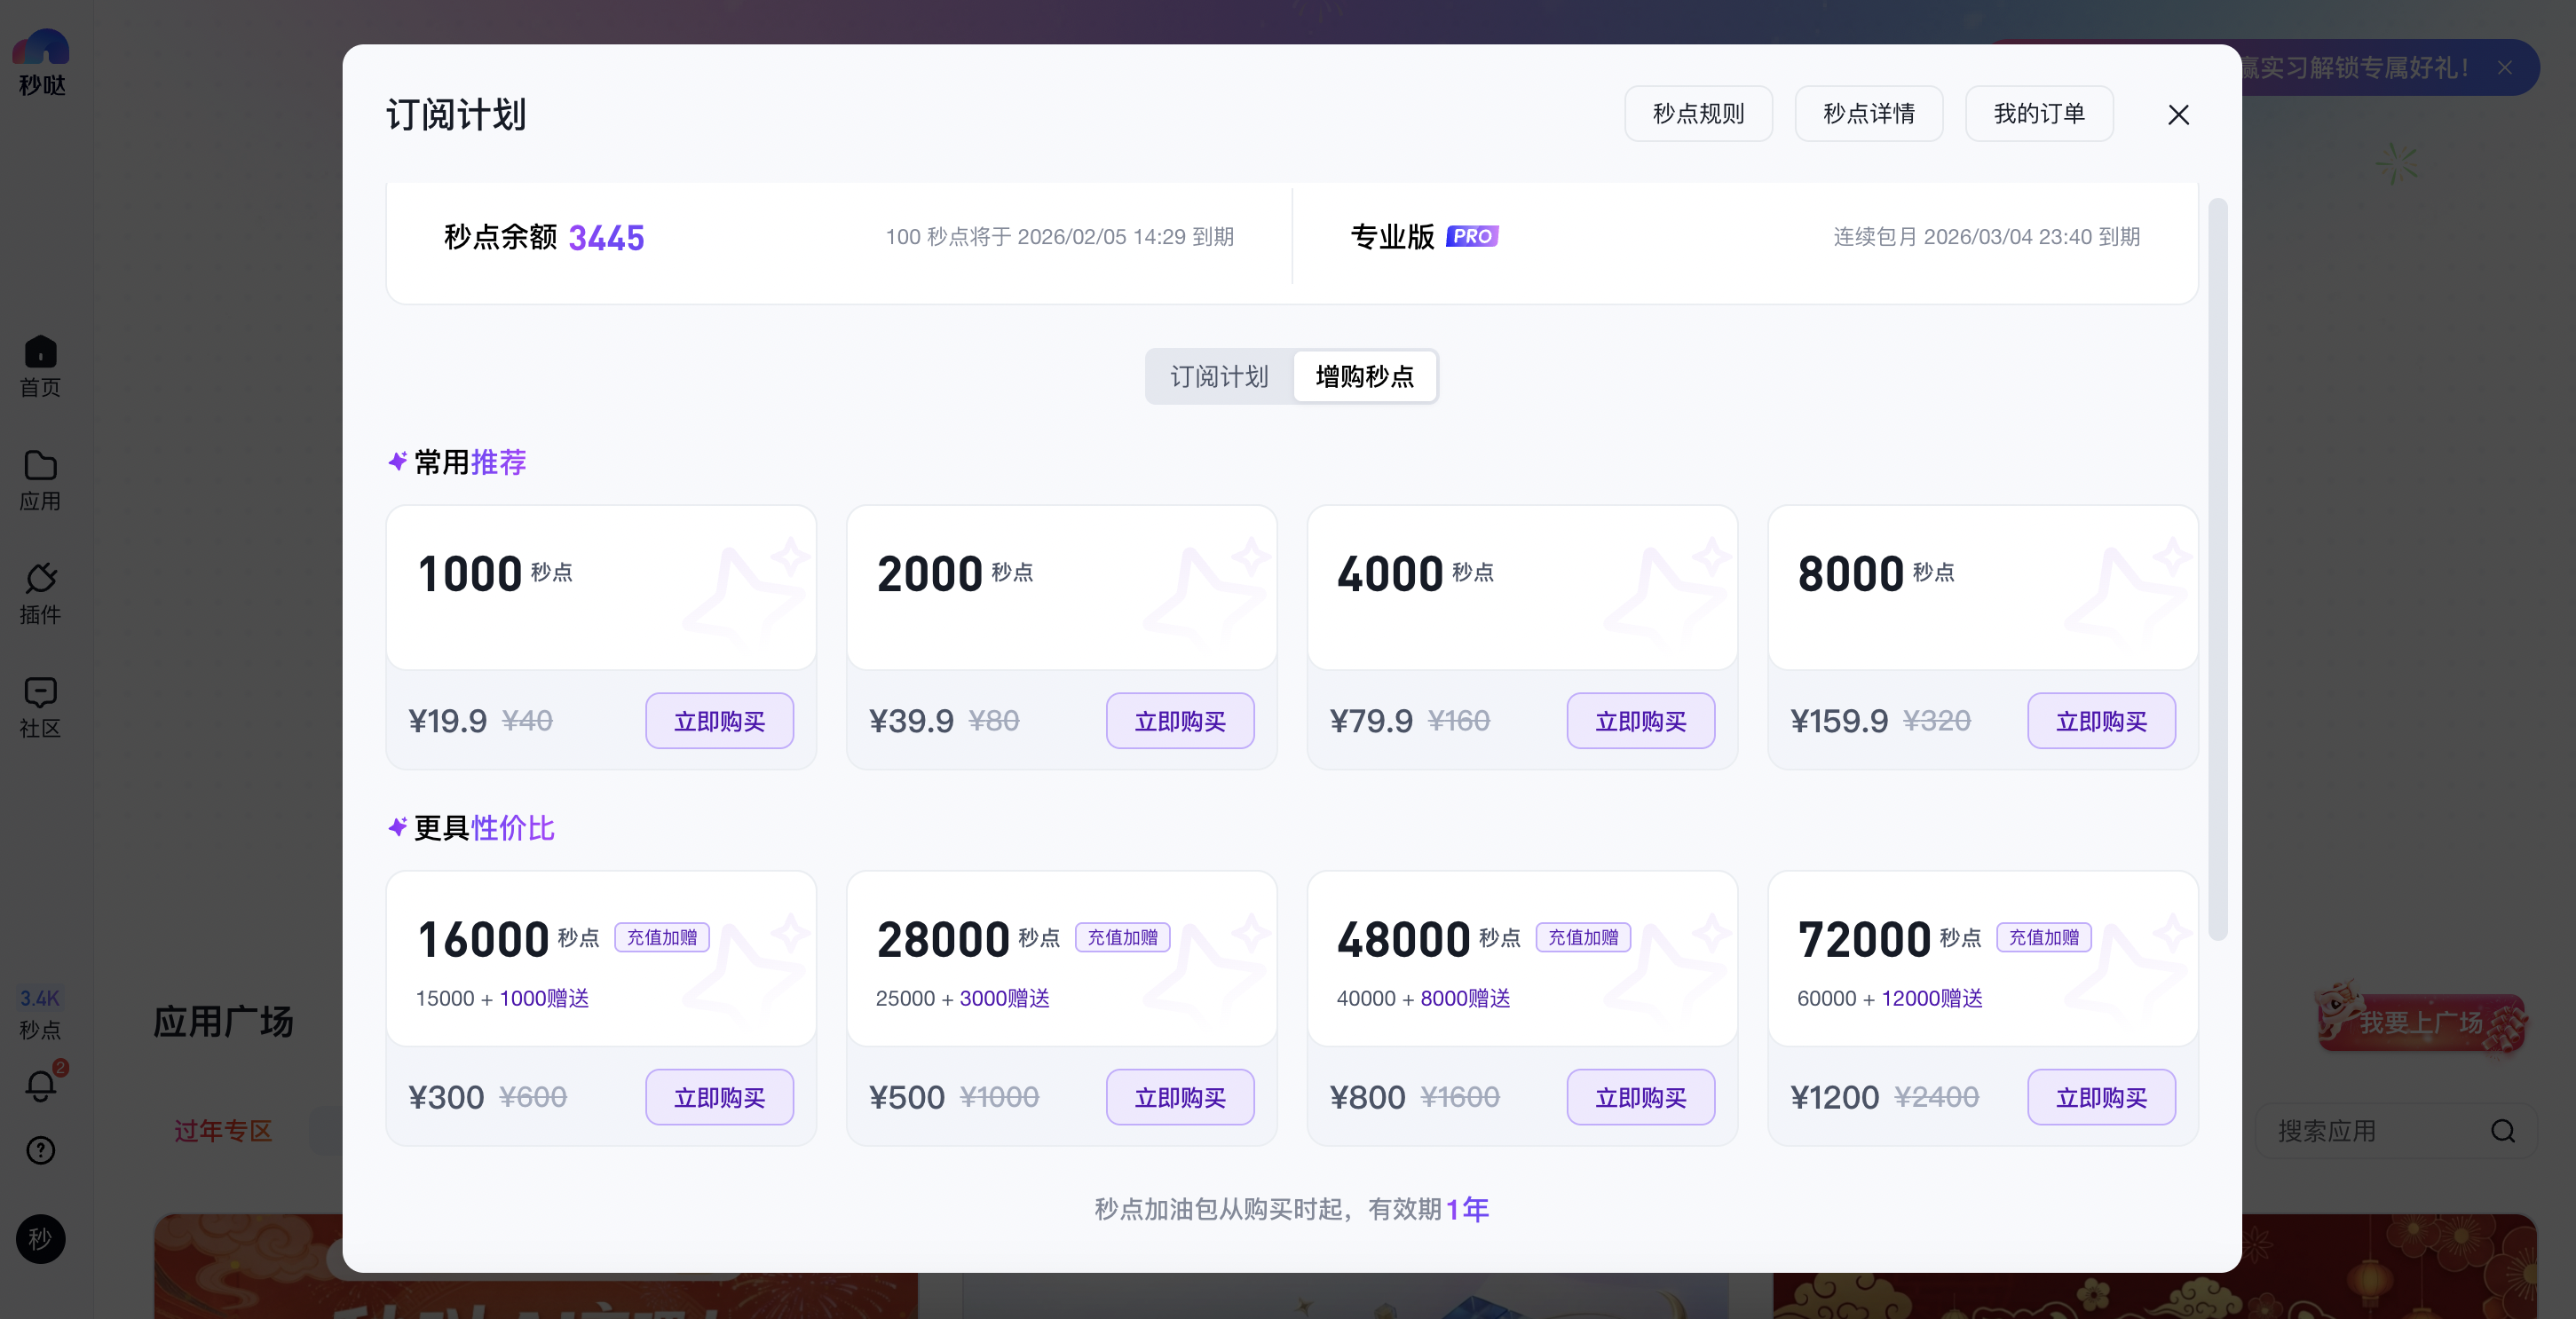Purchase the 72000 秒点 package at ¥1200

point(2101,1097)
